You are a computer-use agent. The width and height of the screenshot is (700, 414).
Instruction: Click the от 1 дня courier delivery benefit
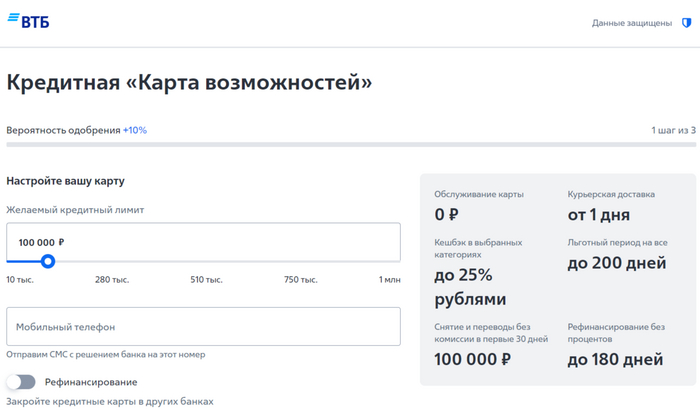pos(599,214)
